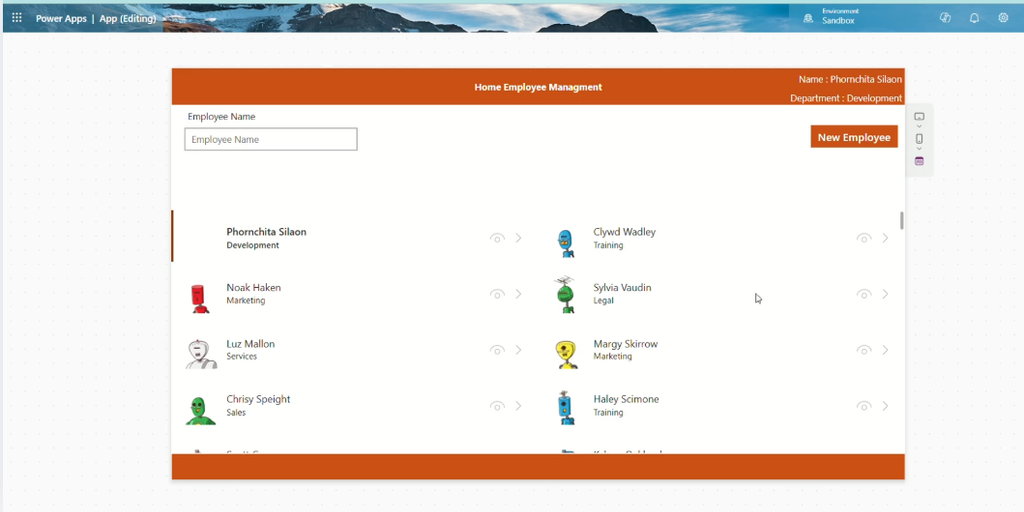The width and height of the screenshot is (1024, 512).
Task: Click the Department : Development header label
Action: (x=846, y=98)
